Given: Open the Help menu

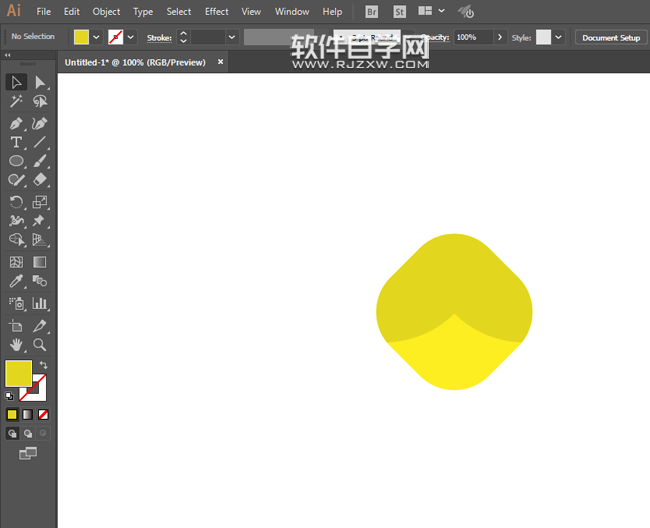Looking at the screenshot, I should tap(332, 12).
